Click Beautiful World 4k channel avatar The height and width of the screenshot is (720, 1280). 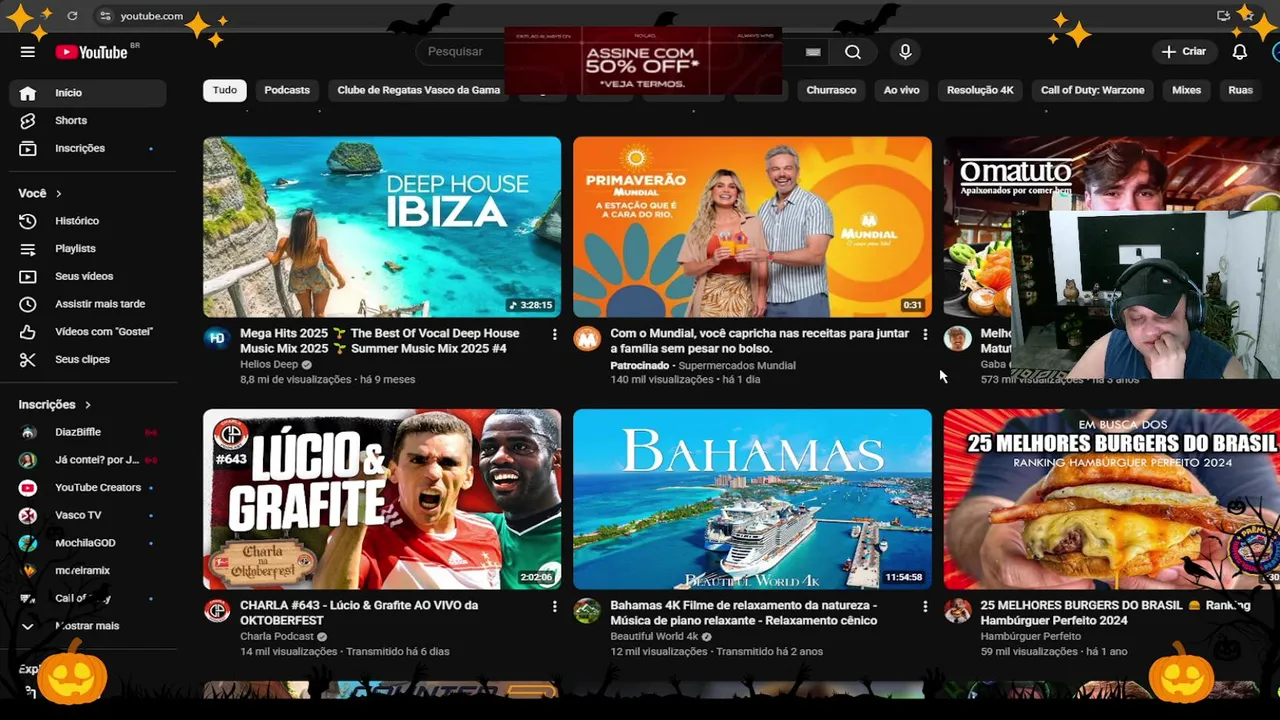click(587, 610)
